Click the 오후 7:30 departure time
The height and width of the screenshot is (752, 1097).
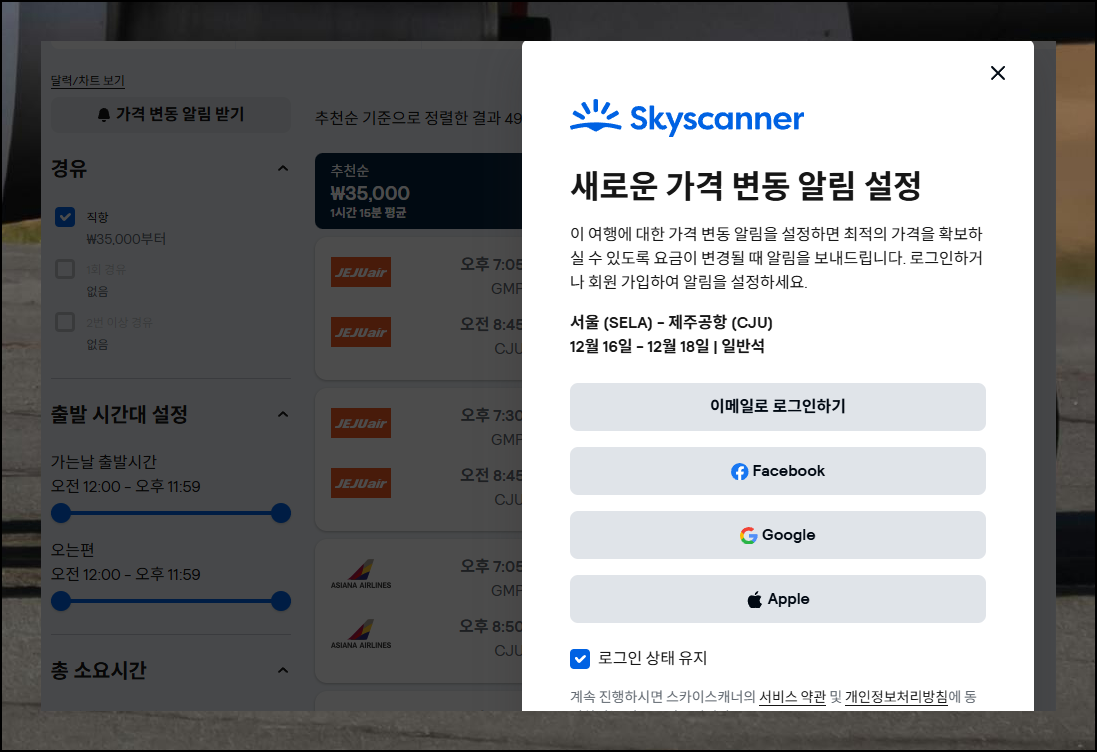tap(491, 415)
